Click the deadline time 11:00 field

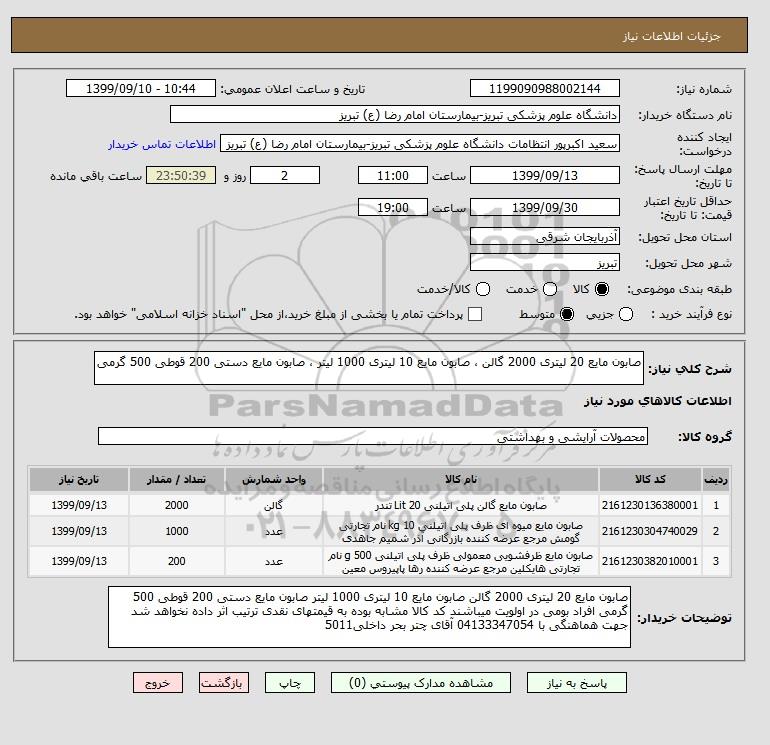pyautogui.click(x=393, y=175)
